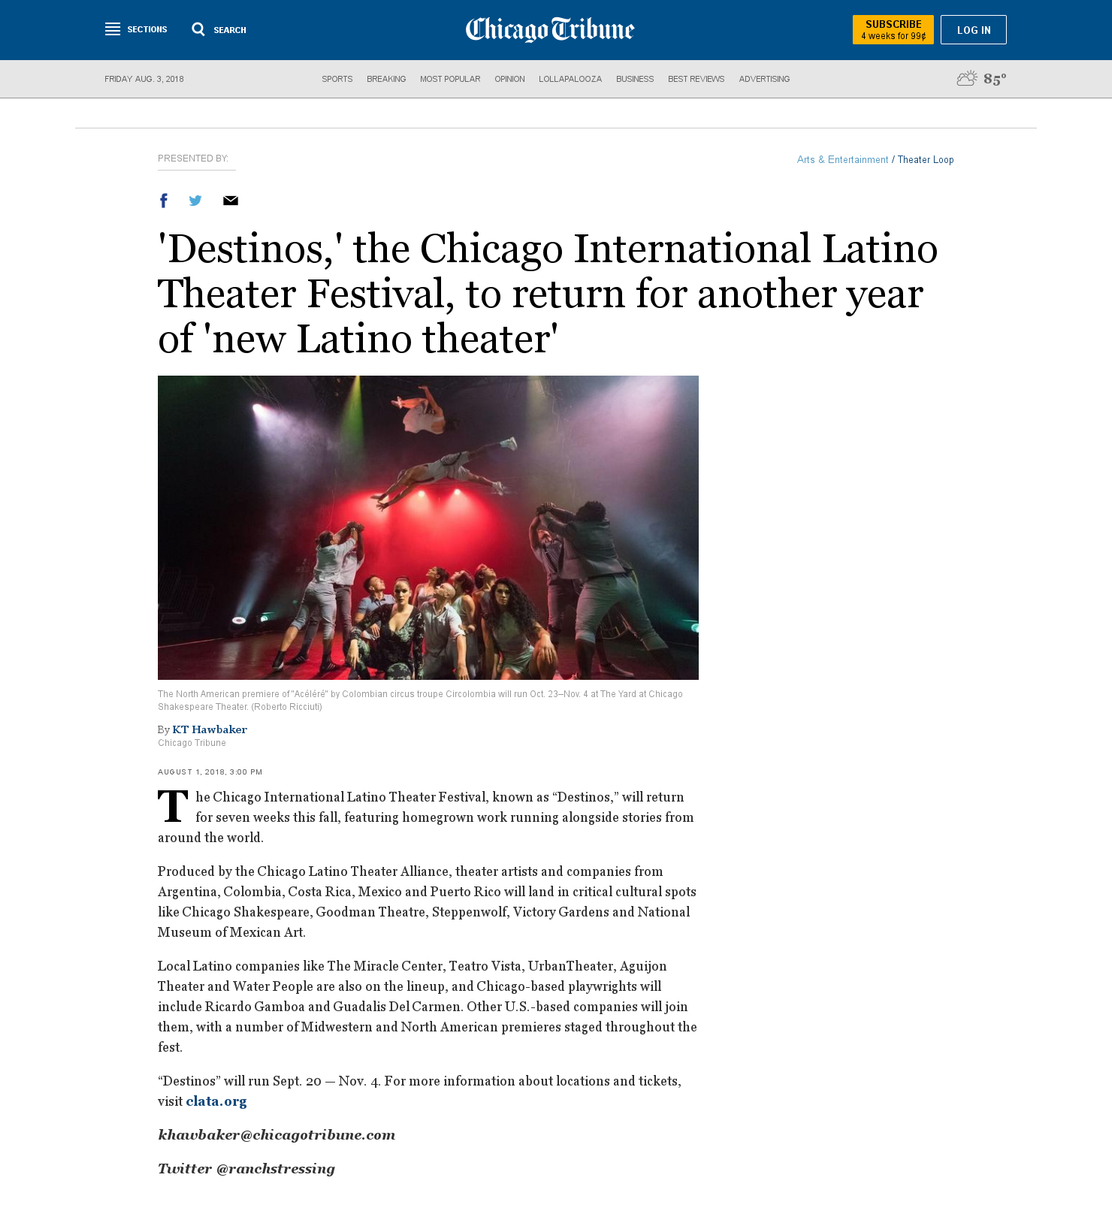1112x1223 pixels.
Task: Click the Subscribe 4 weeks button
Action: (893, 30)
